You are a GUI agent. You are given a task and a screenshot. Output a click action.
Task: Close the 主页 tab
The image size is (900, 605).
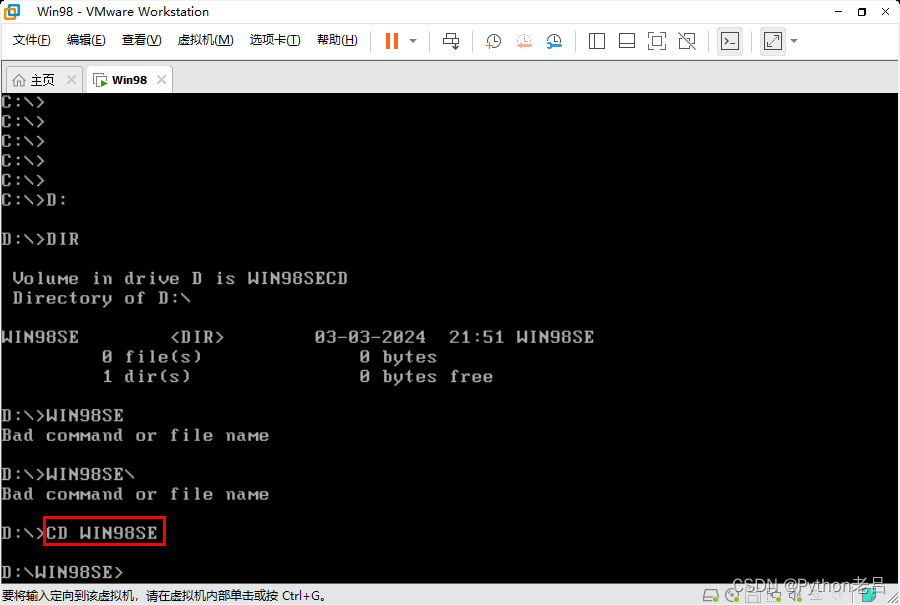[x=71, y=79]
